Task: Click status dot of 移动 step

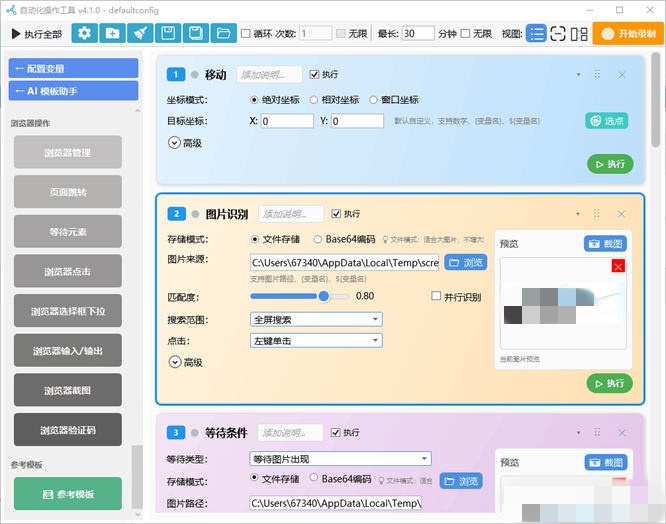Action: pyautogui.click(x=195, y=75)
